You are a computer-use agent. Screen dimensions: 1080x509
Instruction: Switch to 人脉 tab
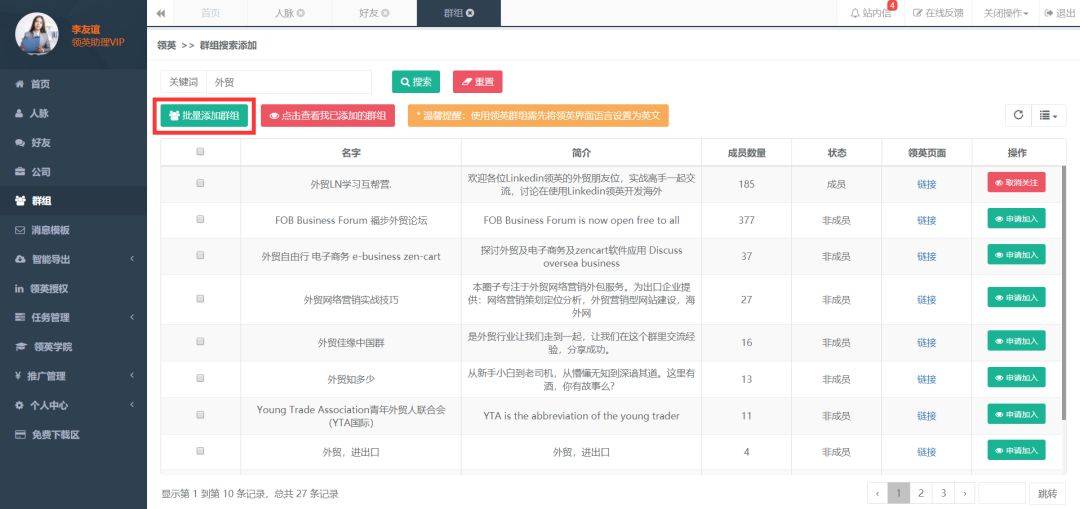(x=284, y=13)
